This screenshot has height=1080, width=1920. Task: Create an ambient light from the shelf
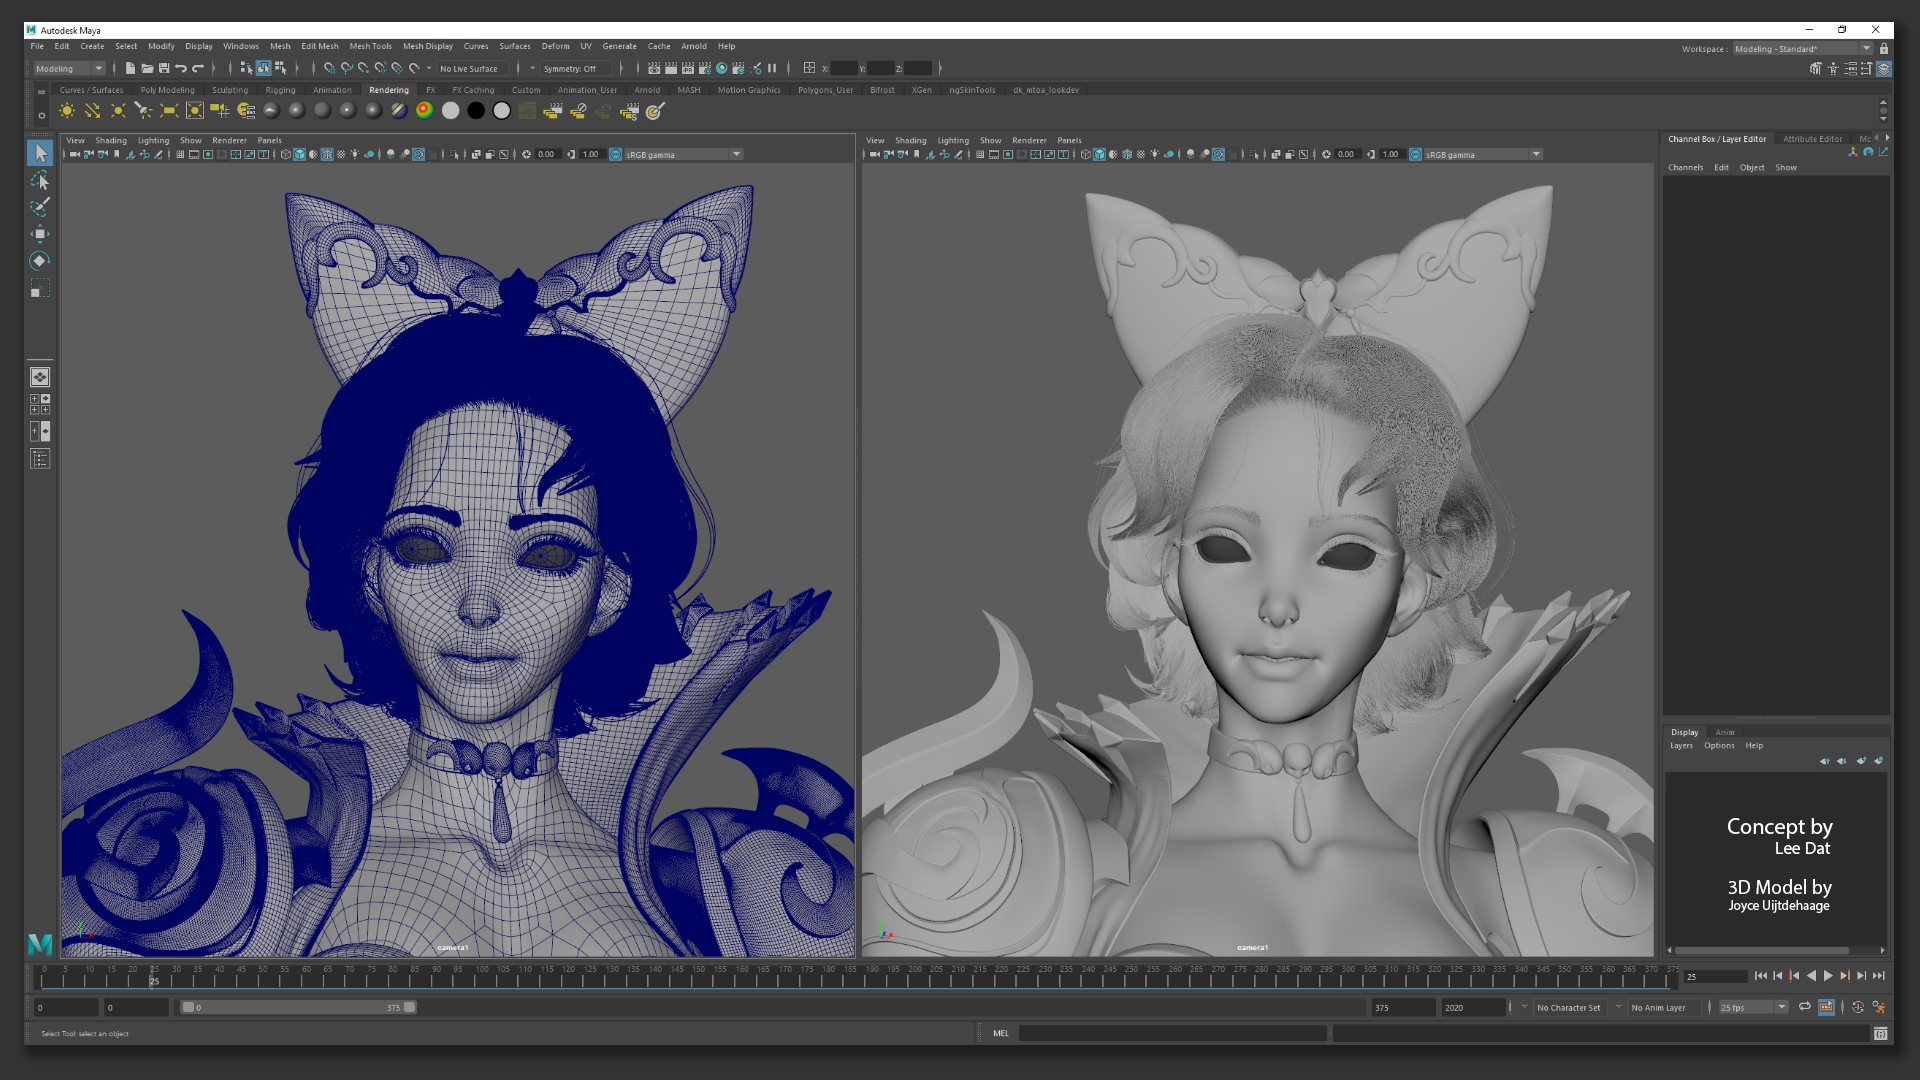[67, 111]
